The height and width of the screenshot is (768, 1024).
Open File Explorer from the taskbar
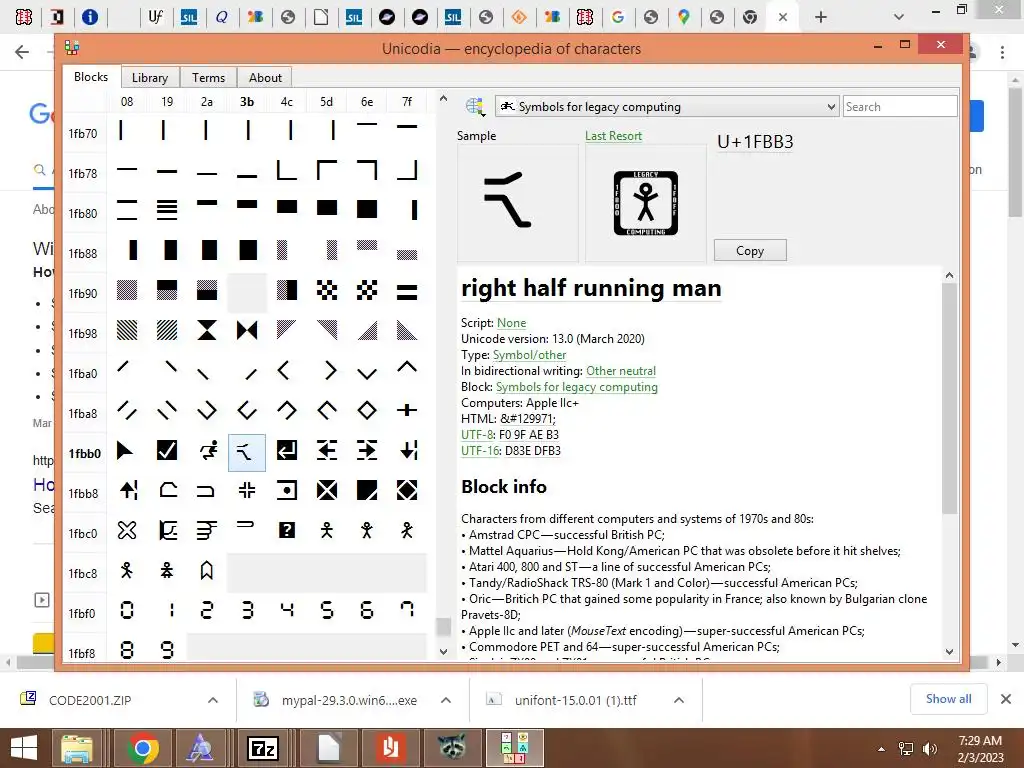(x=77, y=748)
